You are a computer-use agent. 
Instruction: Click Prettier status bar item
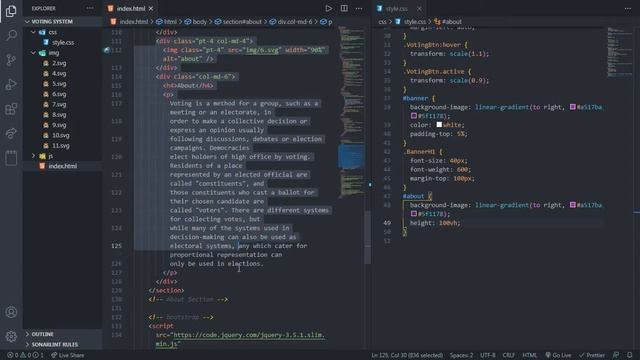point(592,355)
